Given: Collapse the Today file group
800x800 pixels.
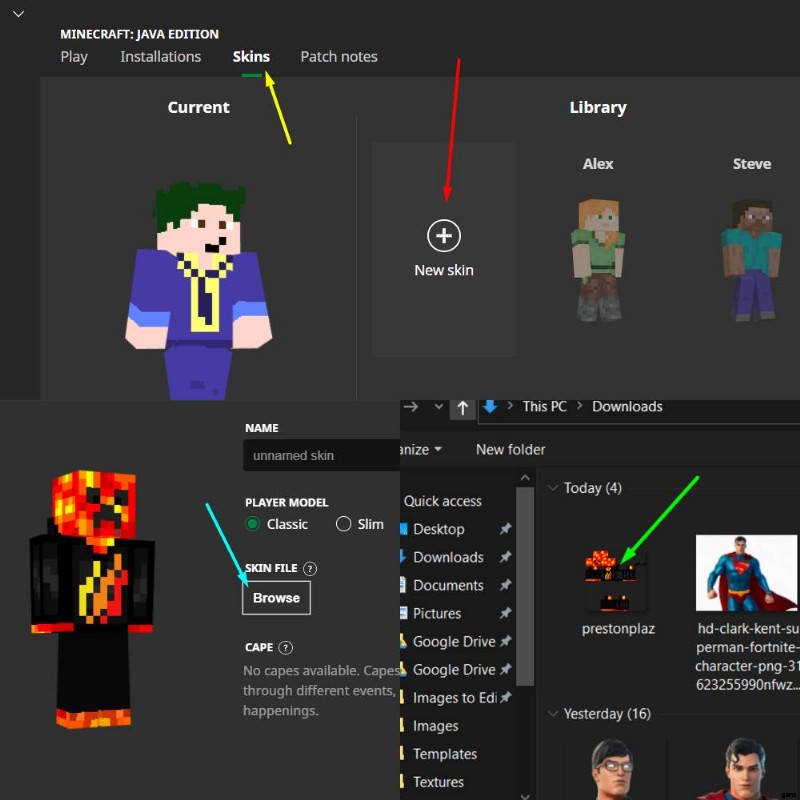Looking at the screenshot, I should 553,488.
